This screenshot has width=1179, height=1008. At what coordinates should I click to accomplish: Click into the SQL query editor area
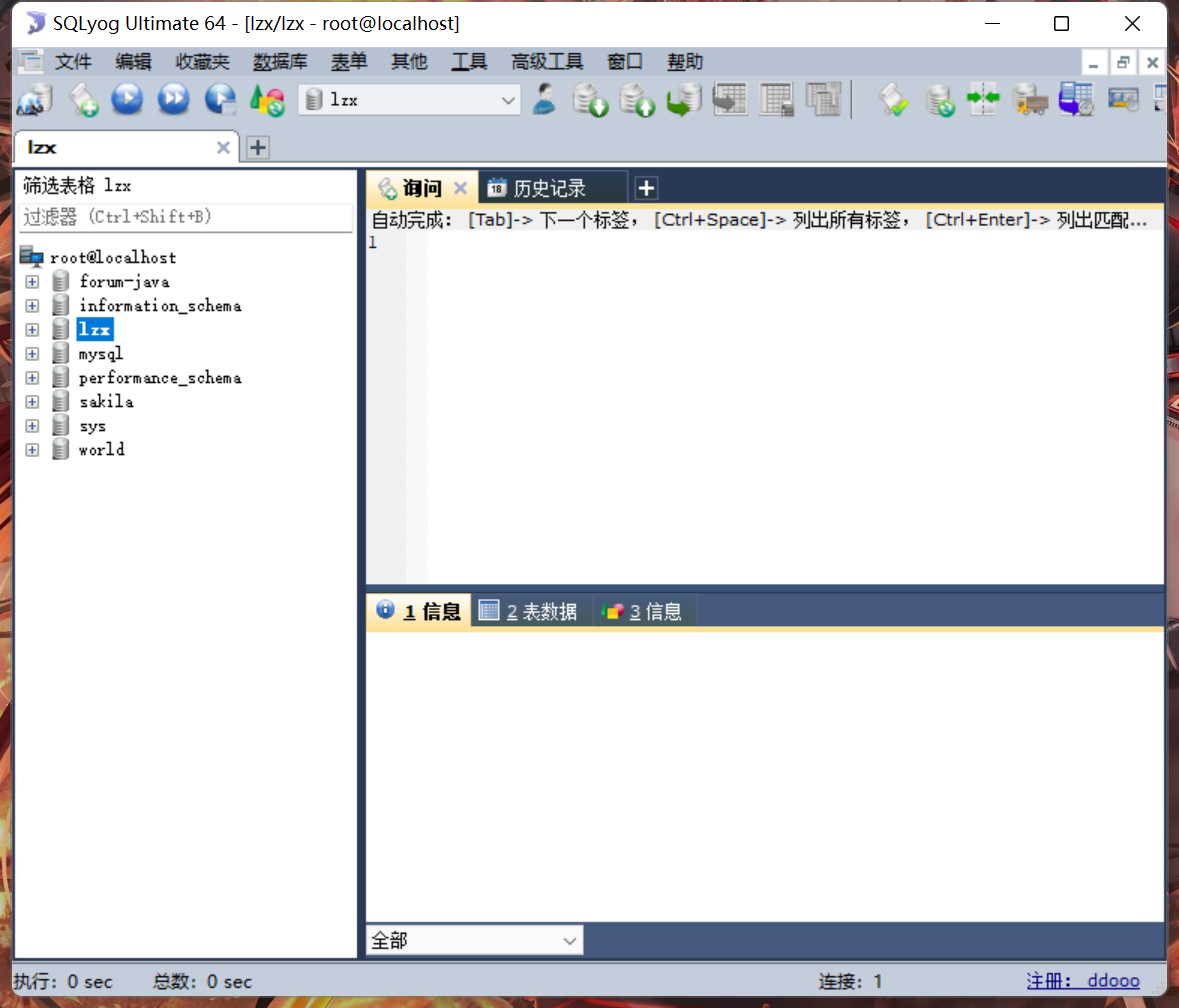[x=795, y=407]
